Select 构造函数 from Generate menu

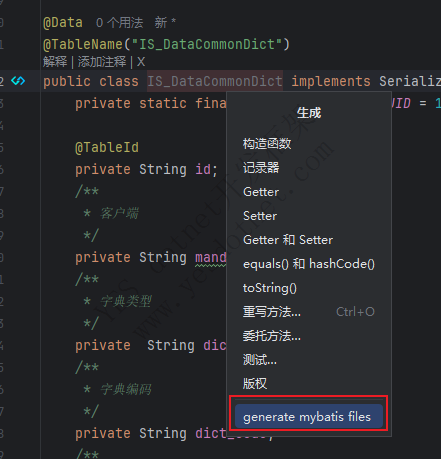pos(267,144)
